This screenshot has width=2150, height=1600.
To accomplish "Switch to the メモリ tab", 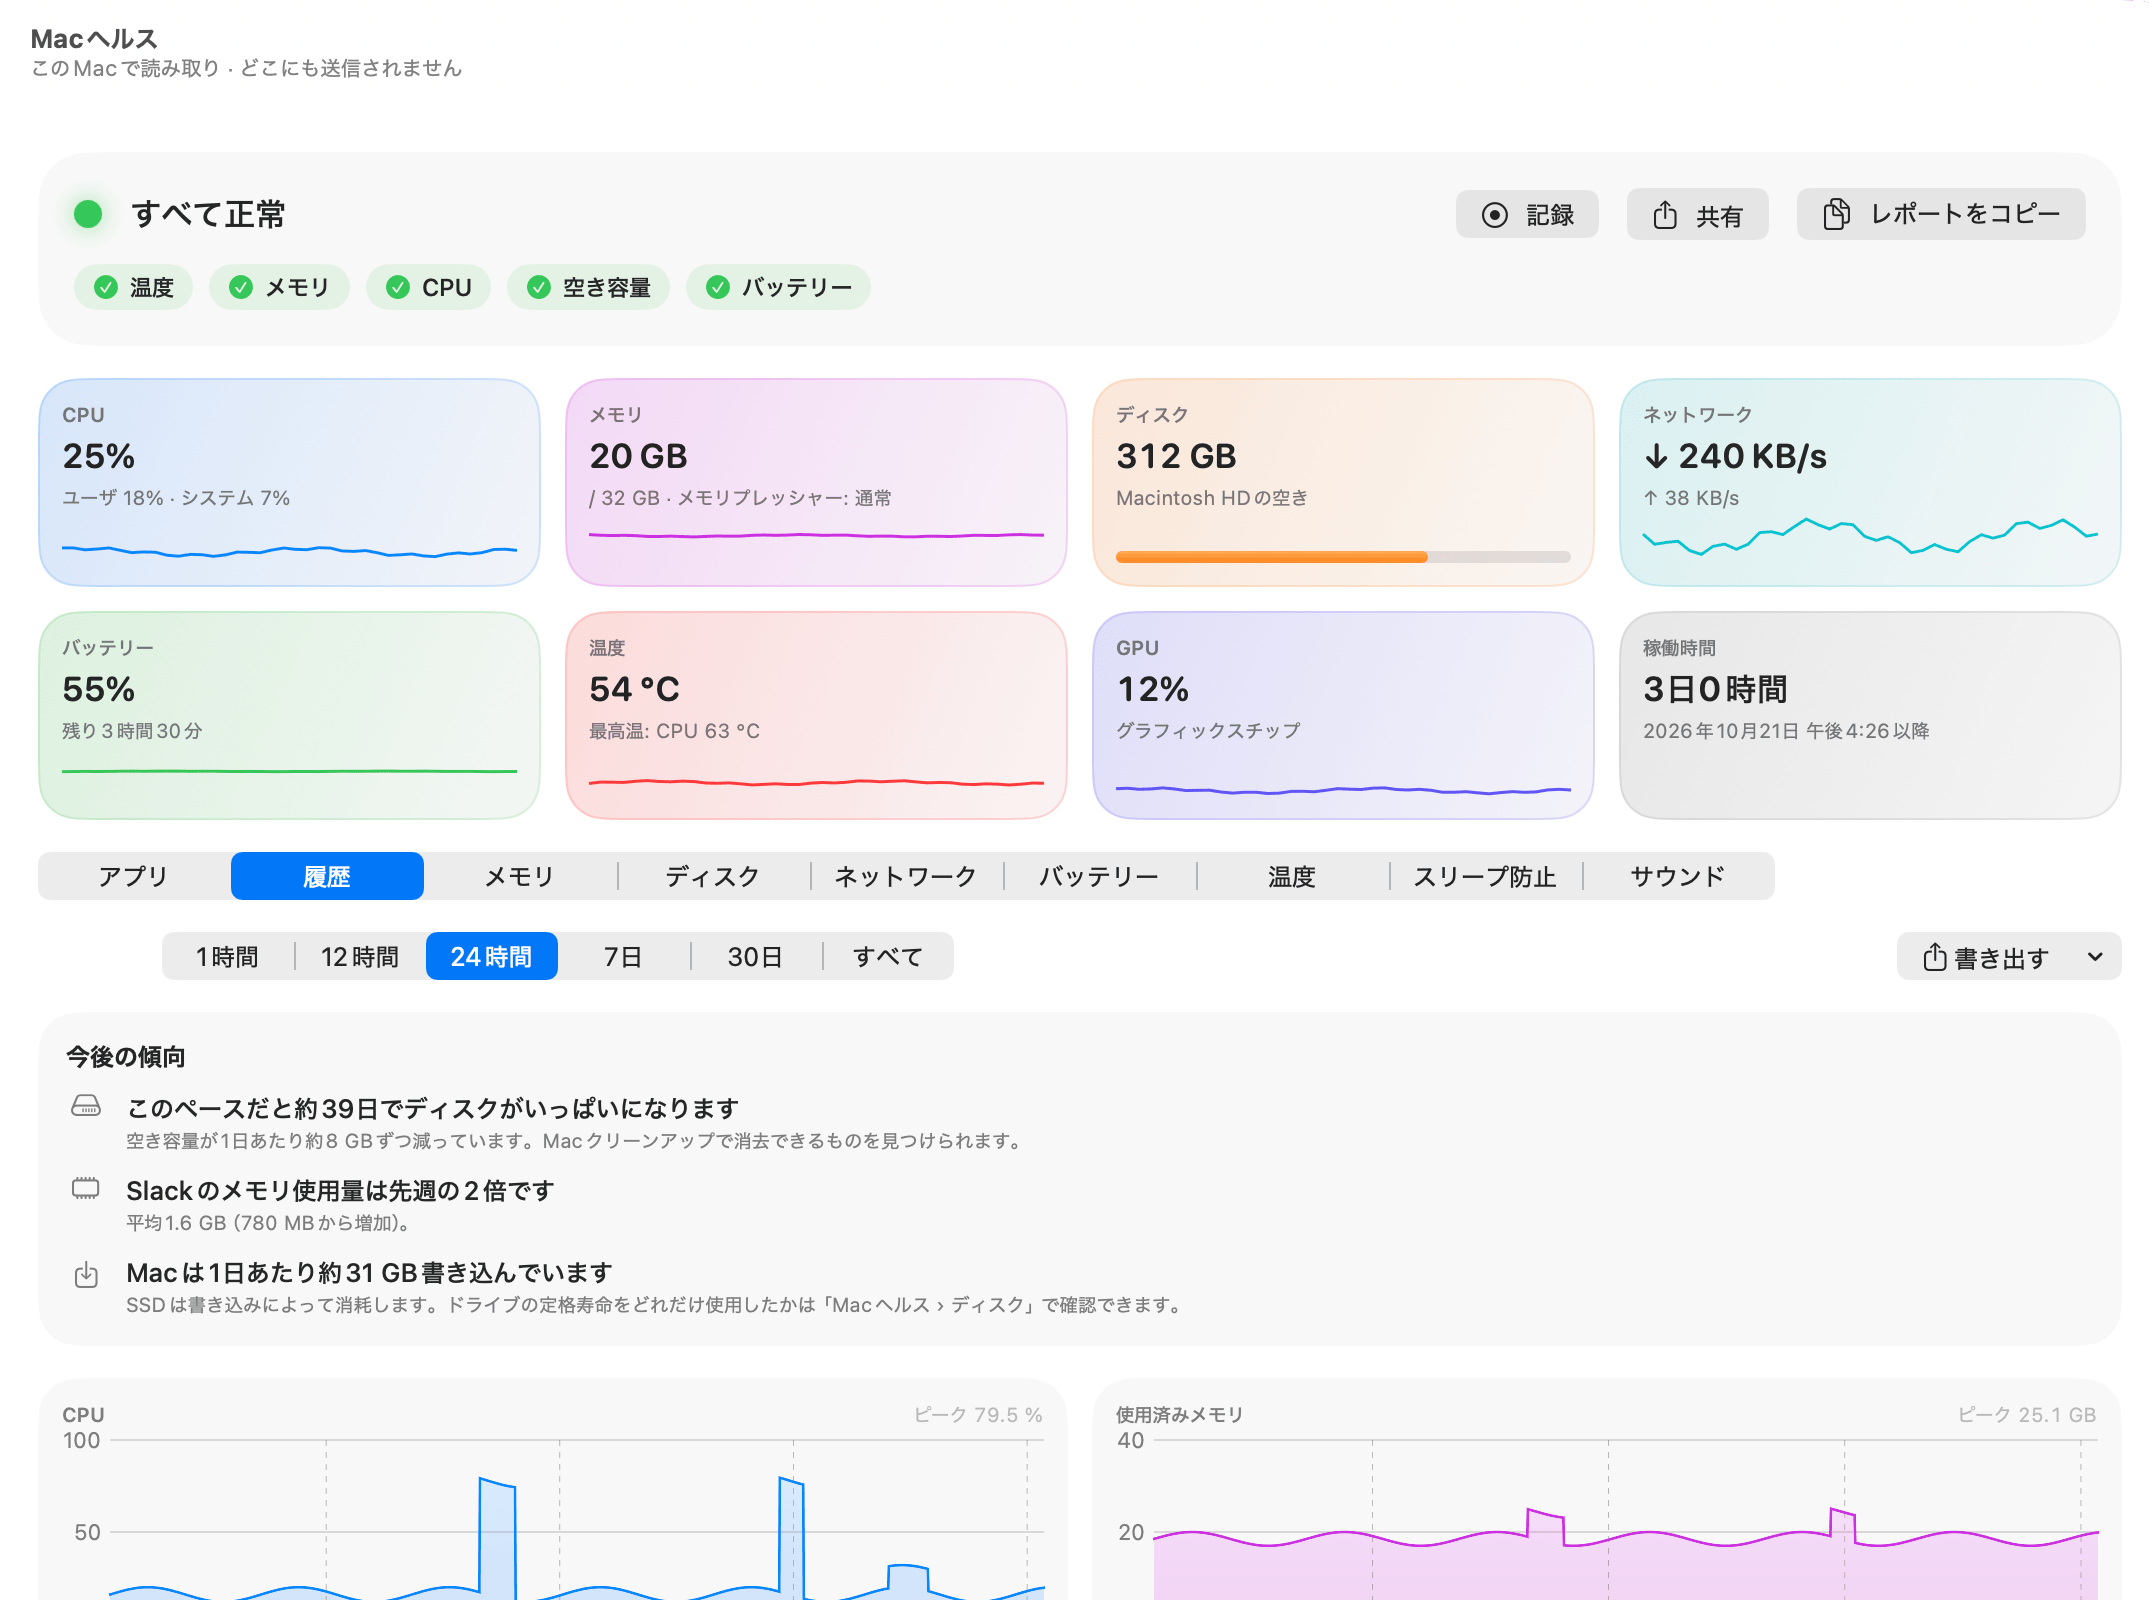I will pyautogui.click(x=520, y=876).
